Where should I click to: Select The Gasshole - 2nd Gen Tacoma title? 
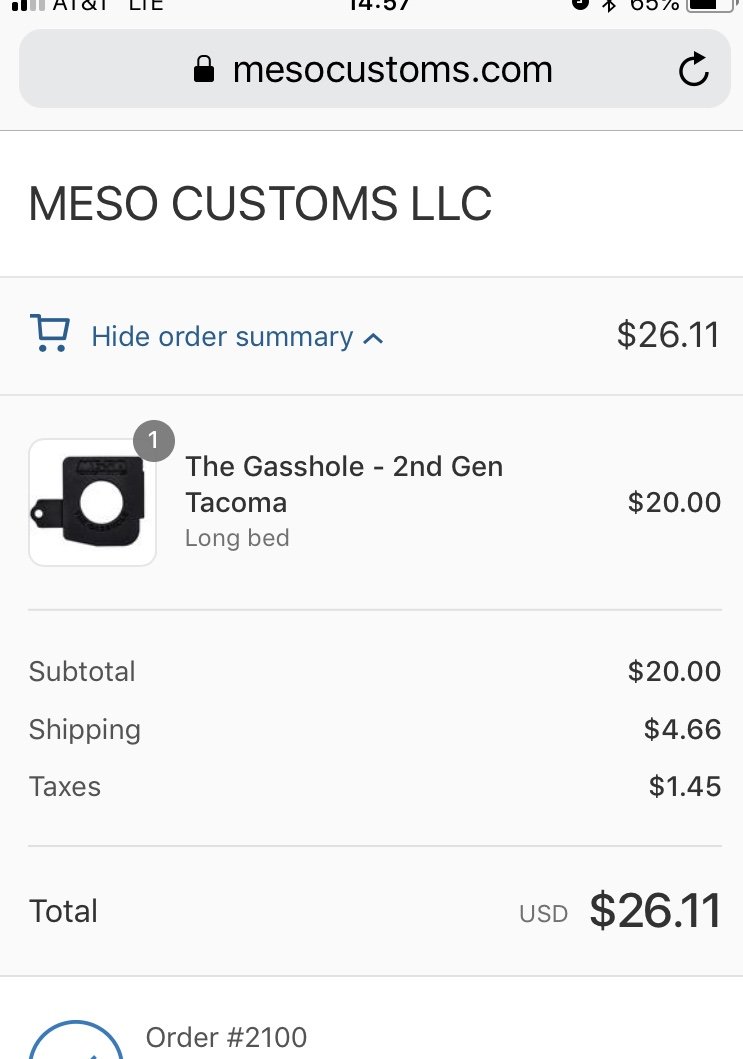[344, 484]
